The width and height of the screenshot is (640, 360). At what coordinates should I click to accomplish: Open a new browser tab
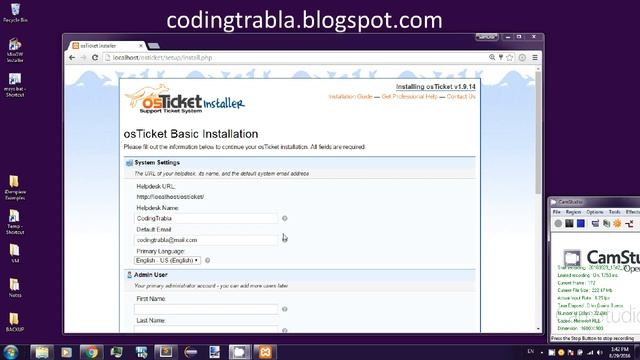pos(153,46)
